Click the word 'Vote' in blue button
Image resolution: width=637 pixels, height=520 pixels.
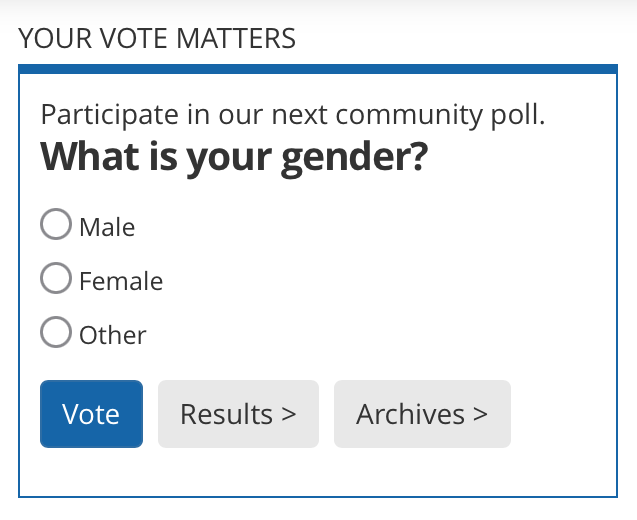point(91,414)
